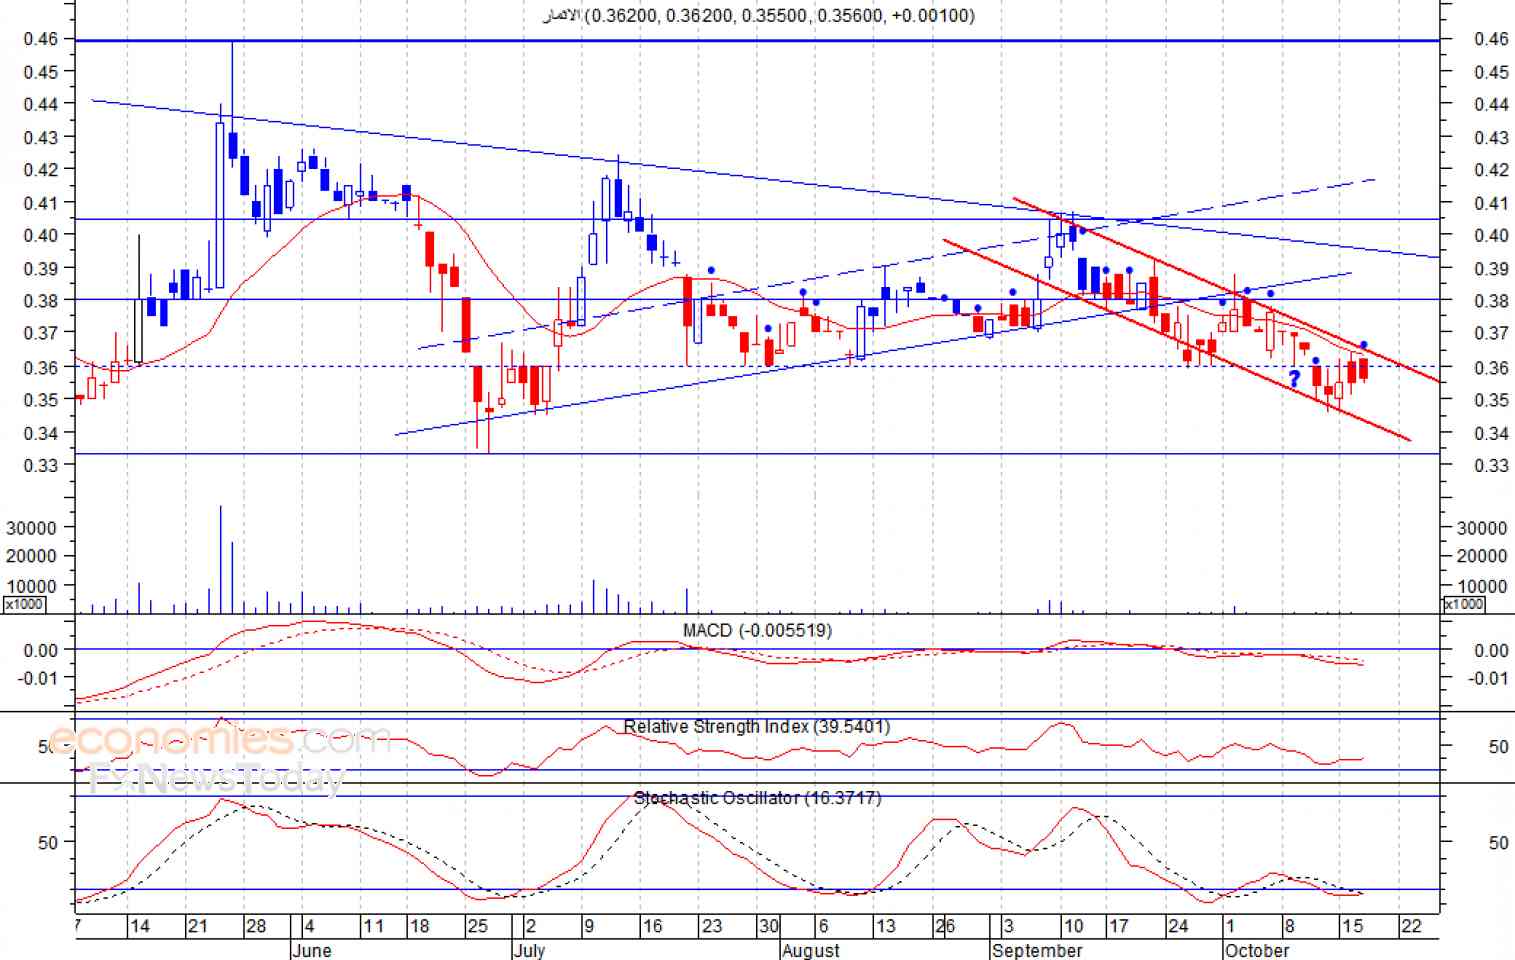The height and width of the screenshot is (960, 1515).
Task: Select date label 22 on the time axis
Action: [x=1411, y=926]
